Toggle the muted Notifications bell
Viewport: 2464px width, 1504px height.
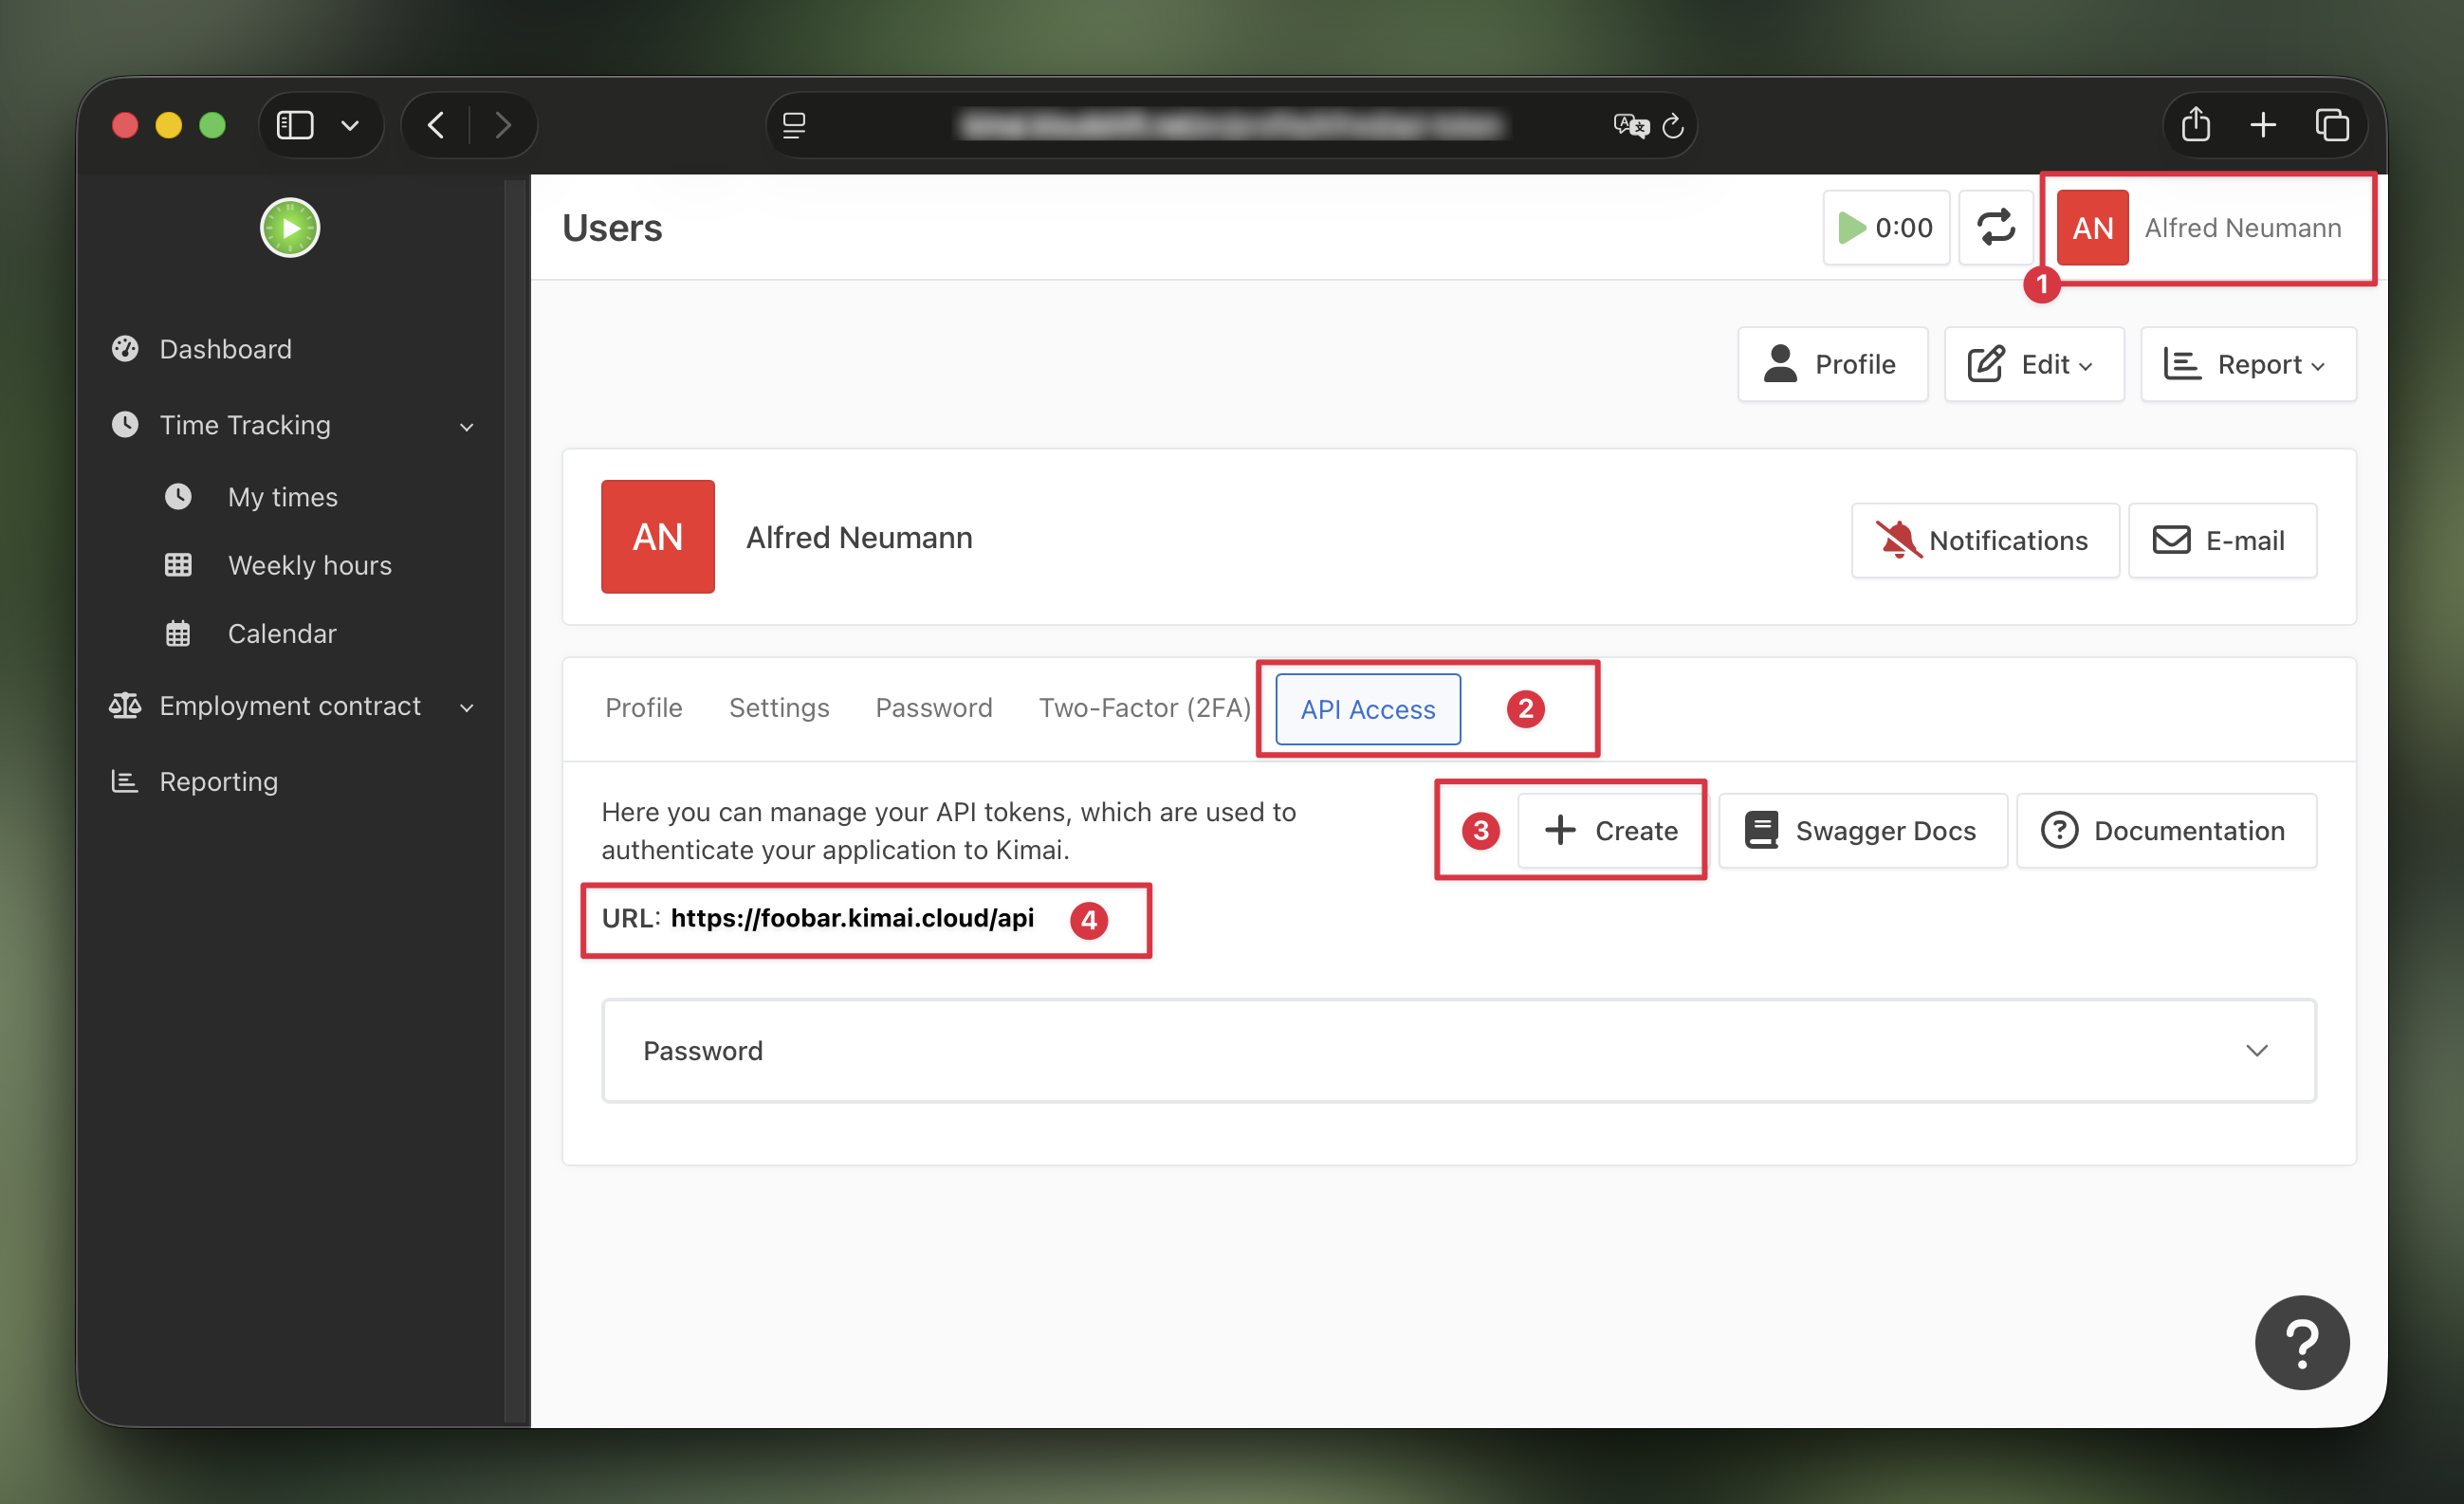tap(1985, 540)
